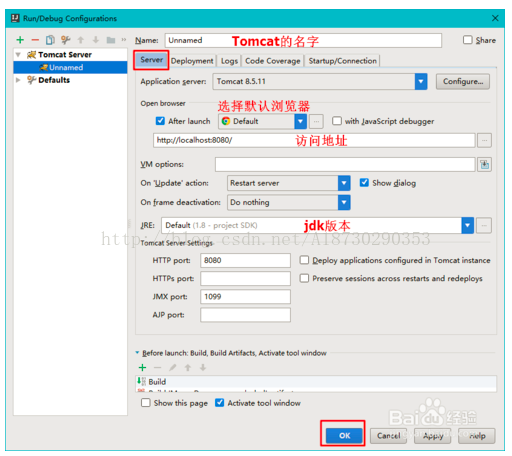
Task: Click the Configure... button
Action: (x=463, y=82)
